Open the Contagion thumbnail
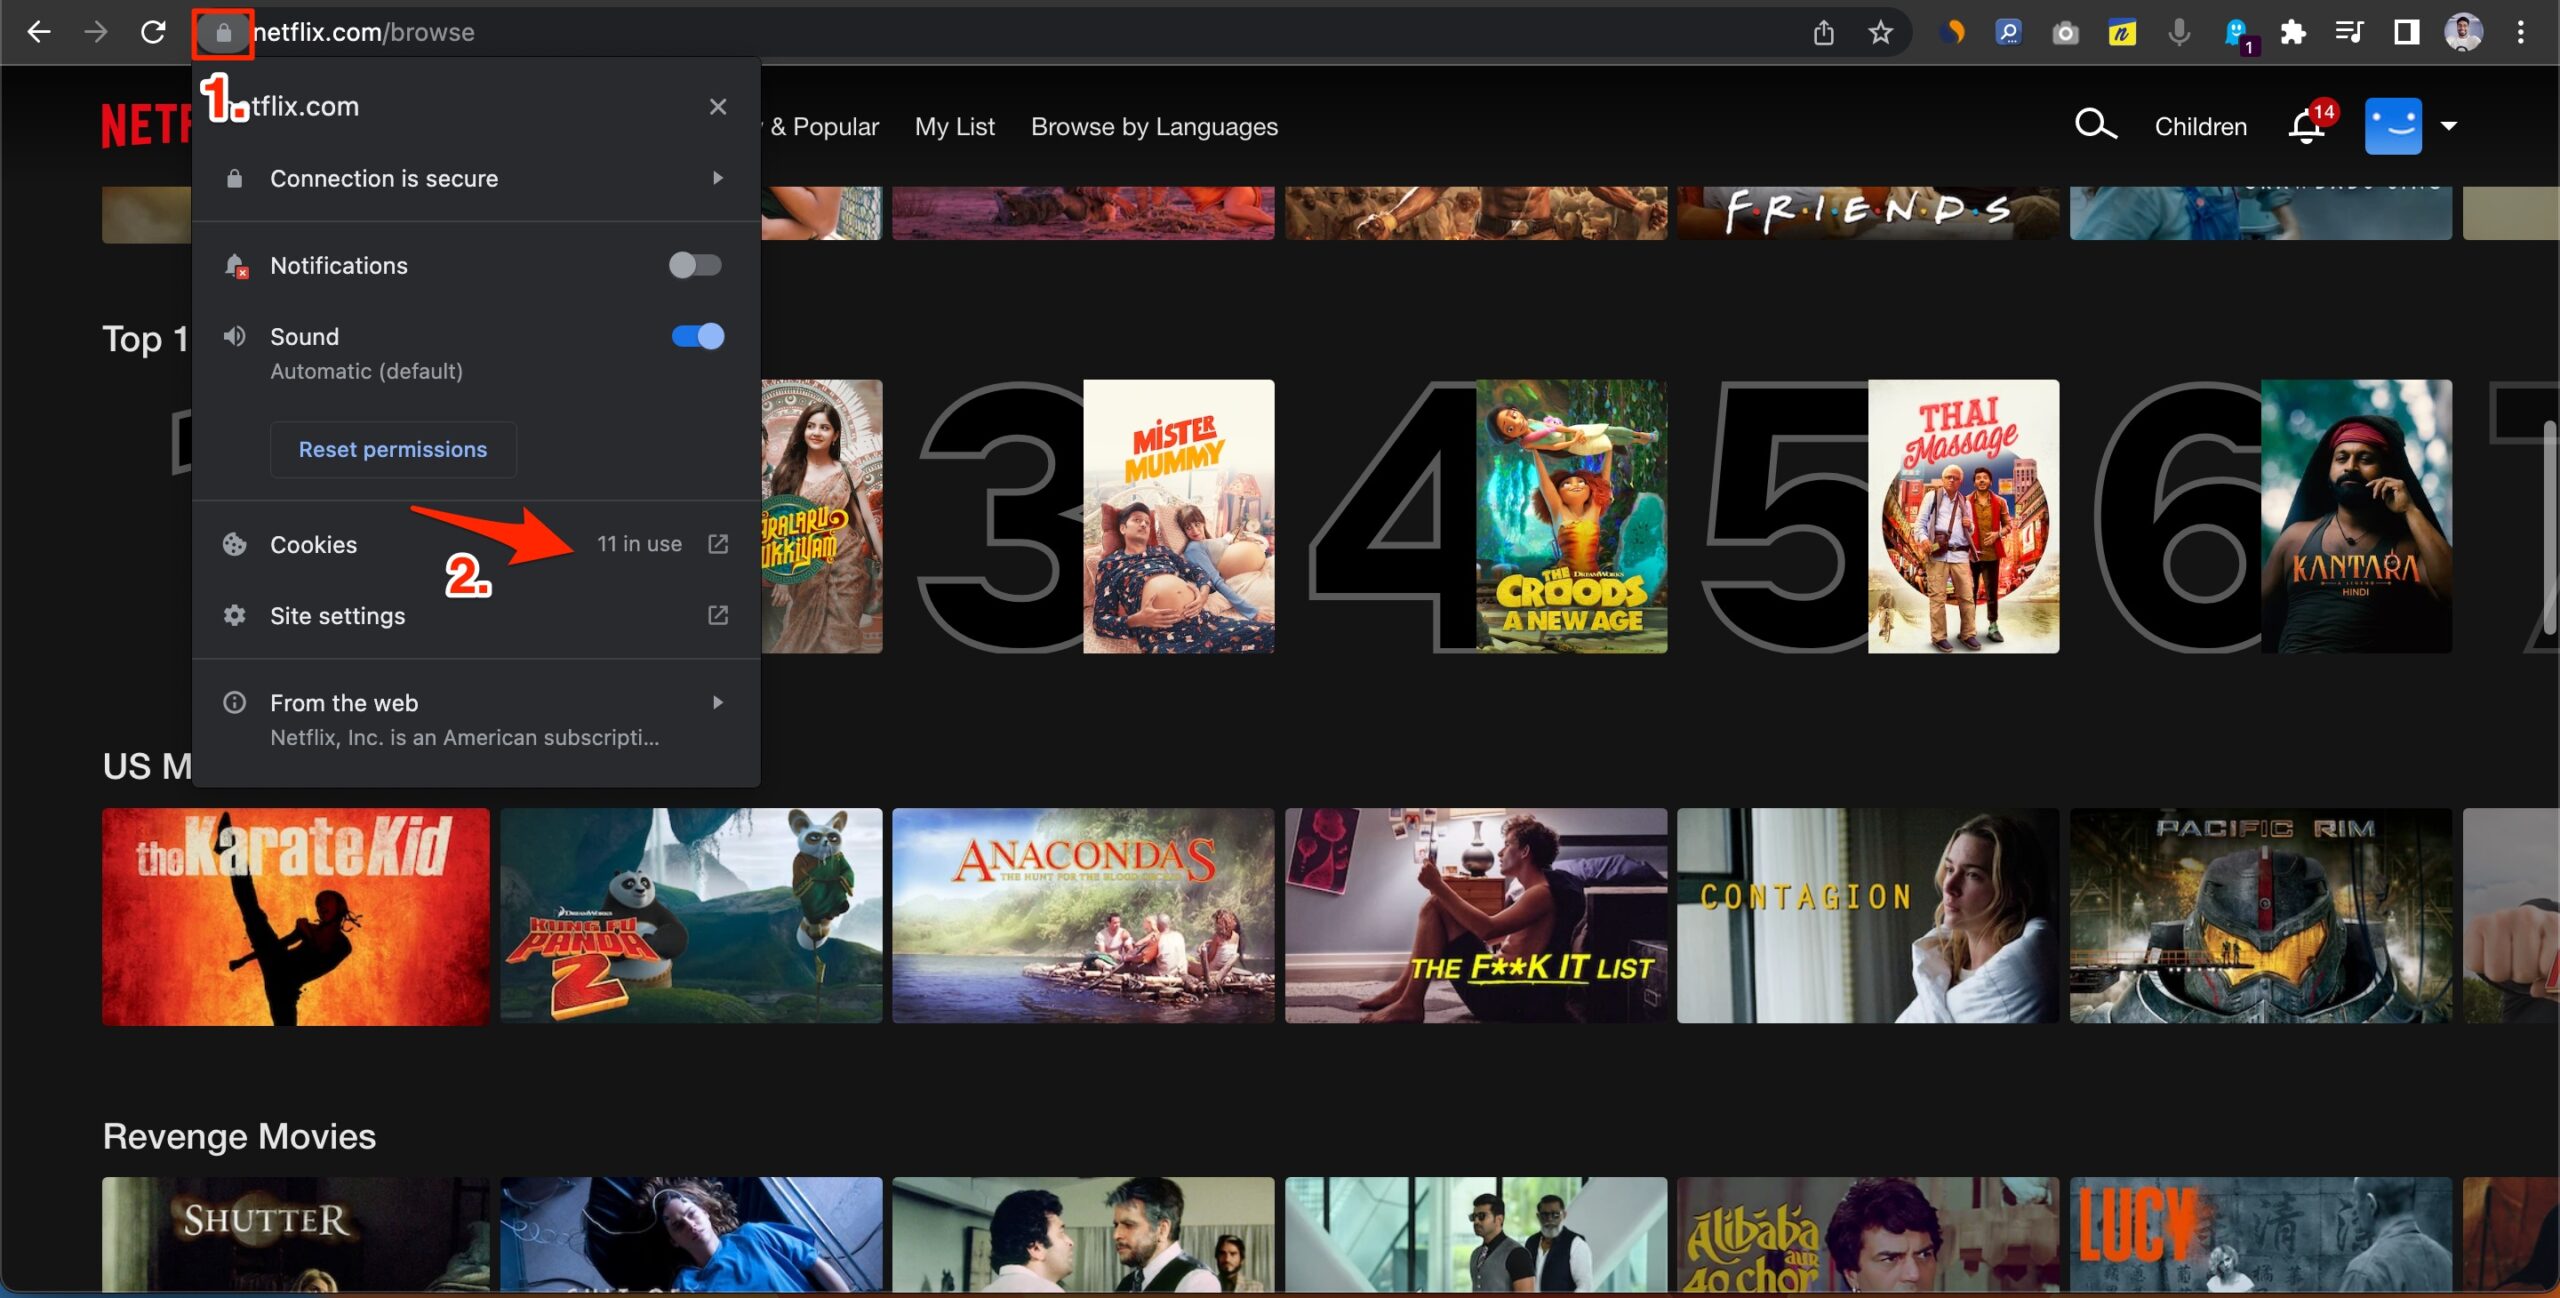 tap(1868, 916)
